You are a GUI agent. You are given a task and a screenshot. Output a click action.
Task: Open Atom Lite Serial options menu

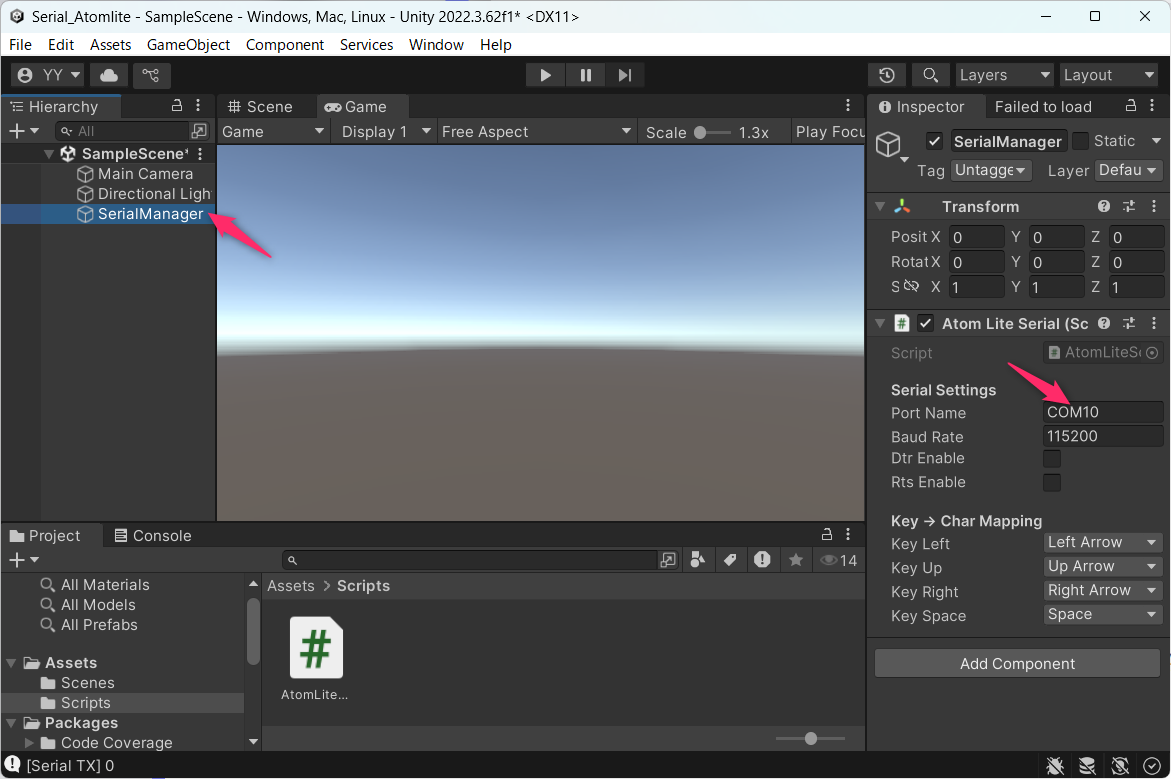1154,323
